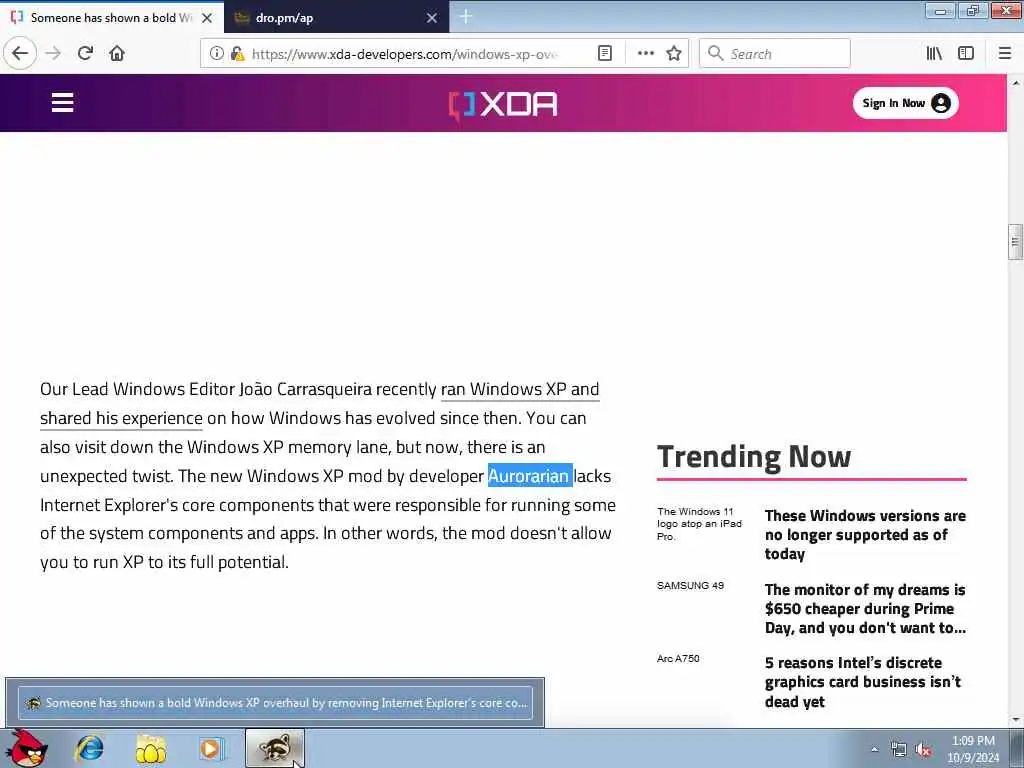Launch Internet Explorer from the taskbar
Screen dimensions: 1024x768
[x=89, y=748]
